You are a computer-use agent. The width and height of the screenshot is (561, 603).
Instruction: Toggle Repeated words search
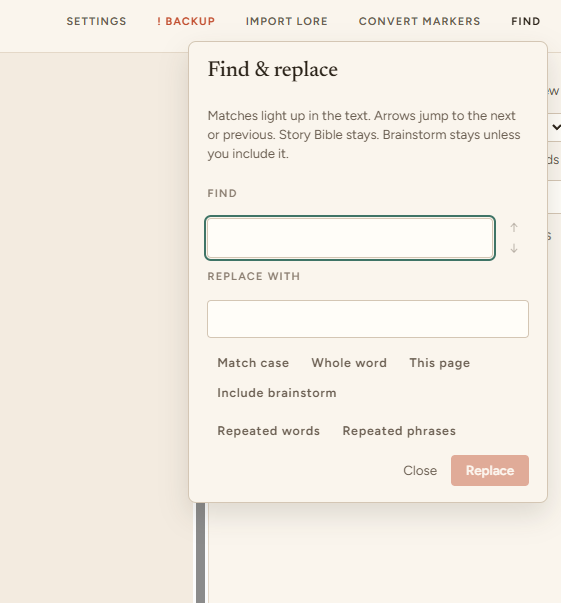268,431
